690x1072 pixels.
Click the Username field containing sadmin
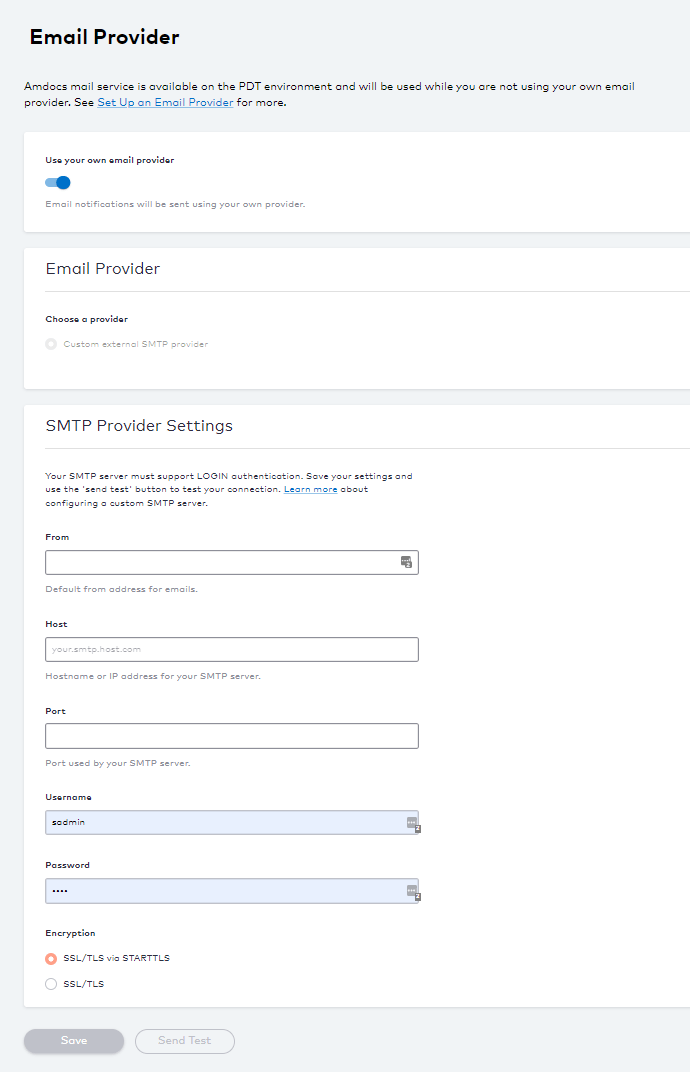(232, 822)
